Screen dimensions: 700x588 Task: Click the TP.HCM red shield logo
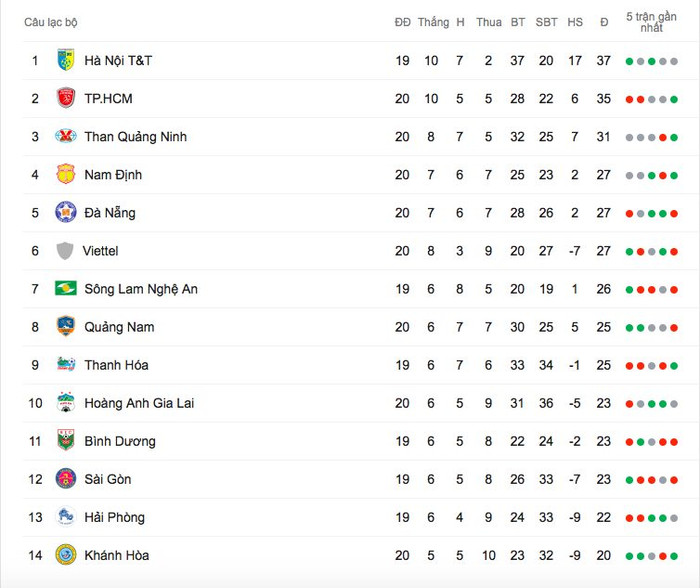[66, 98]
